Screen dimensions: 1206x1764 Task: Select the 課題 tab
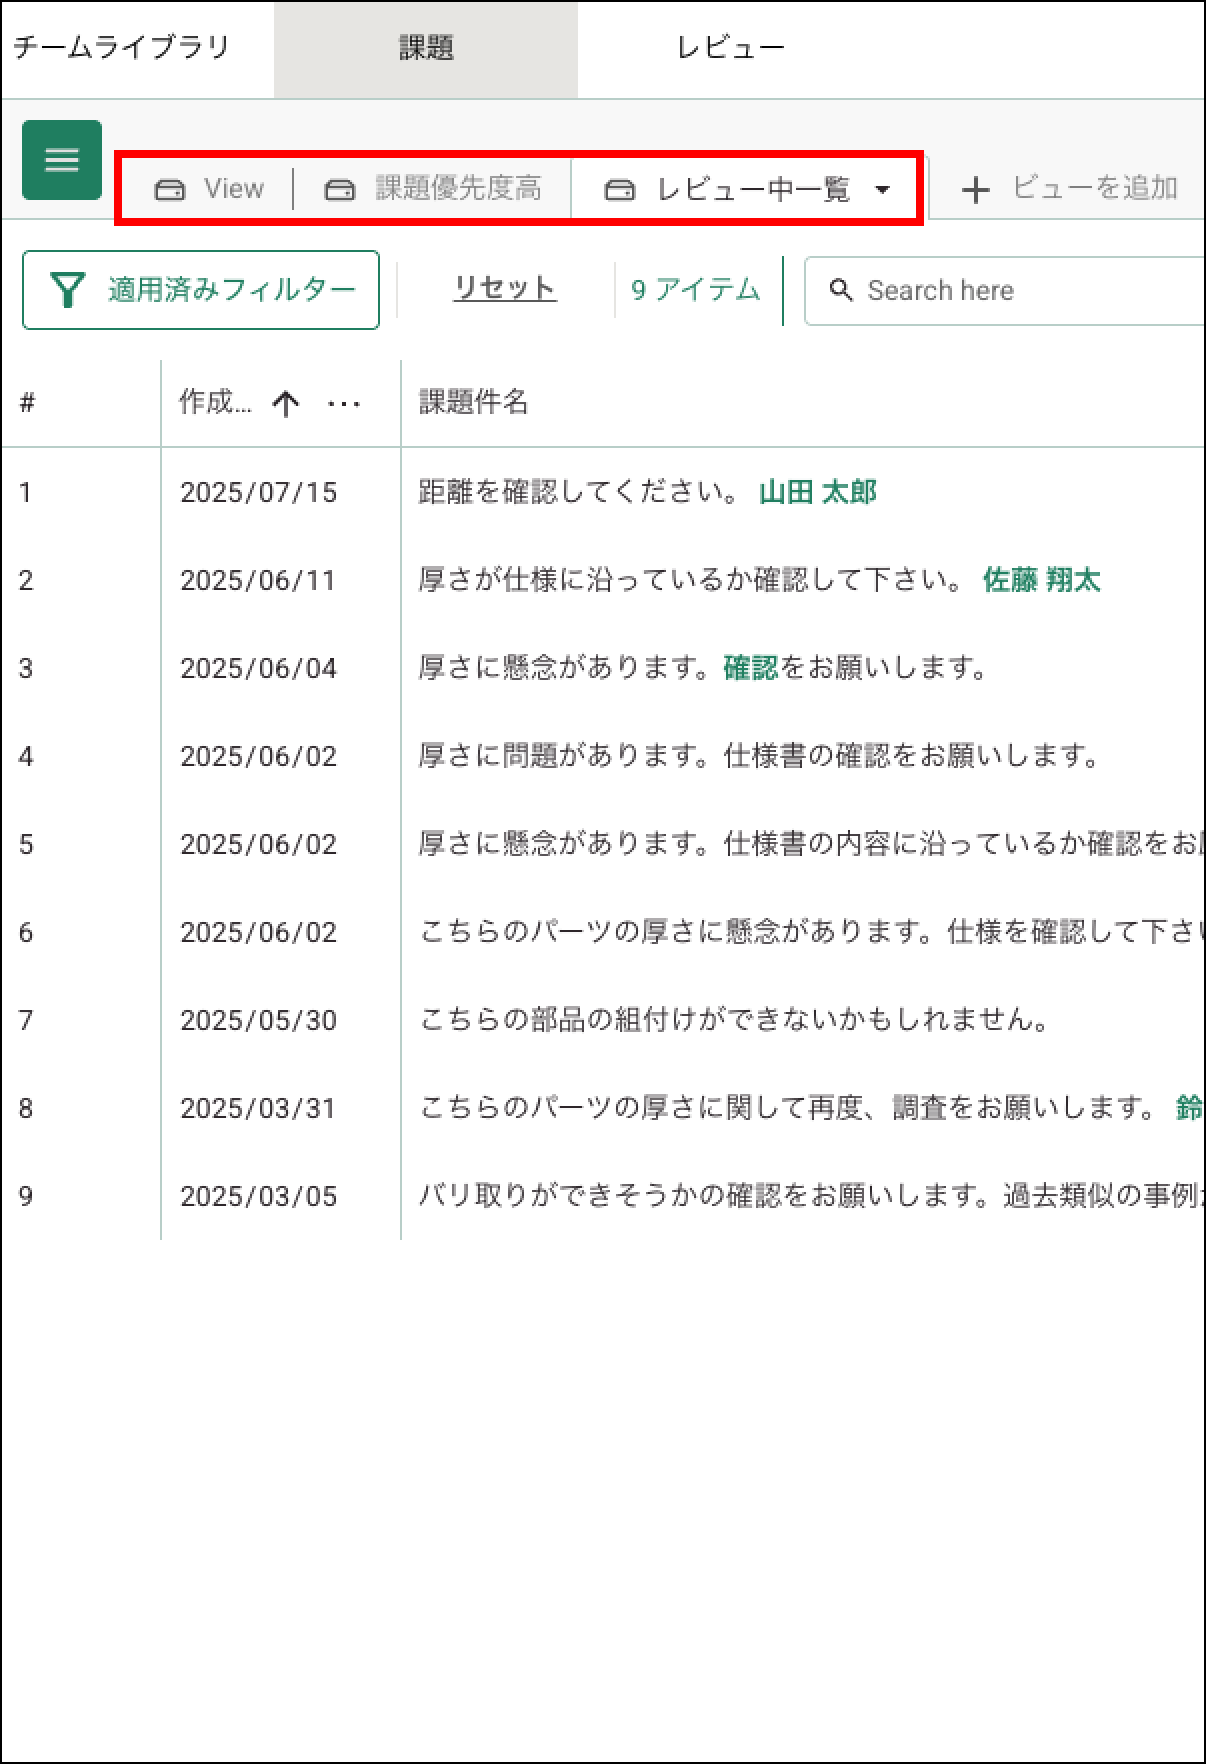click(426, 48)
